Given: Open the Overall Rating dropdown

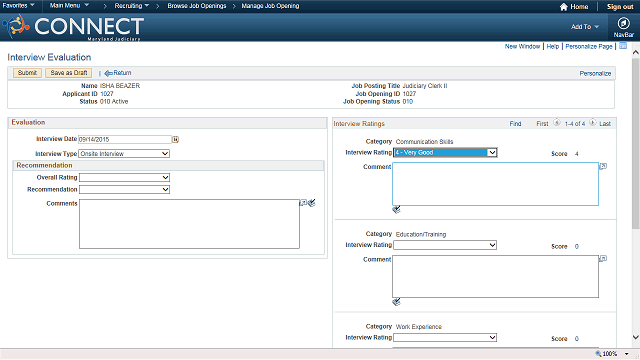Looking at the screenshot, I should click(124, 178).
